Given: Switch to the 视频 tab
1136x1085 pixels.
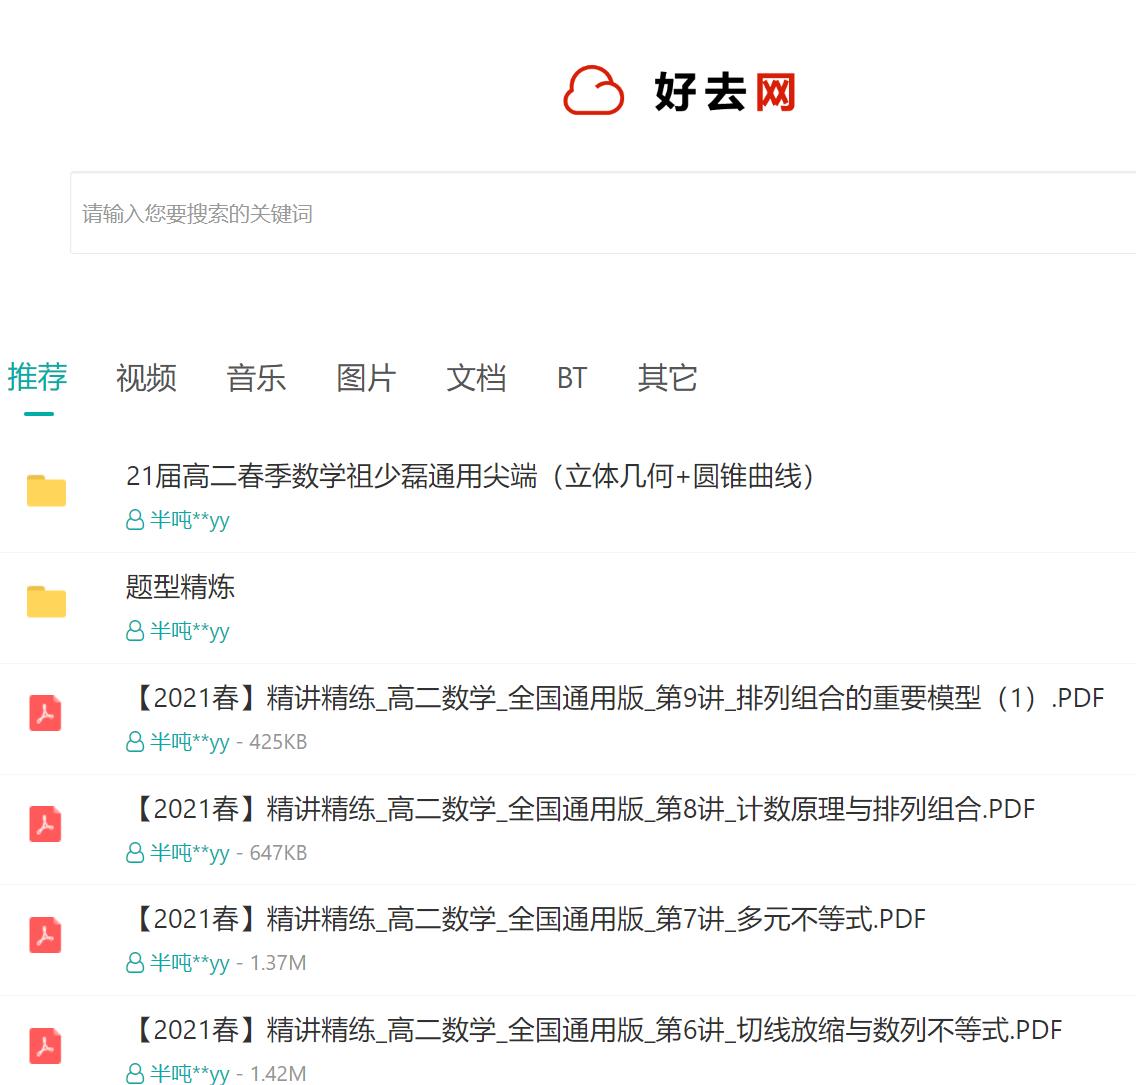Looking at the screenshot, I should 145,378.
